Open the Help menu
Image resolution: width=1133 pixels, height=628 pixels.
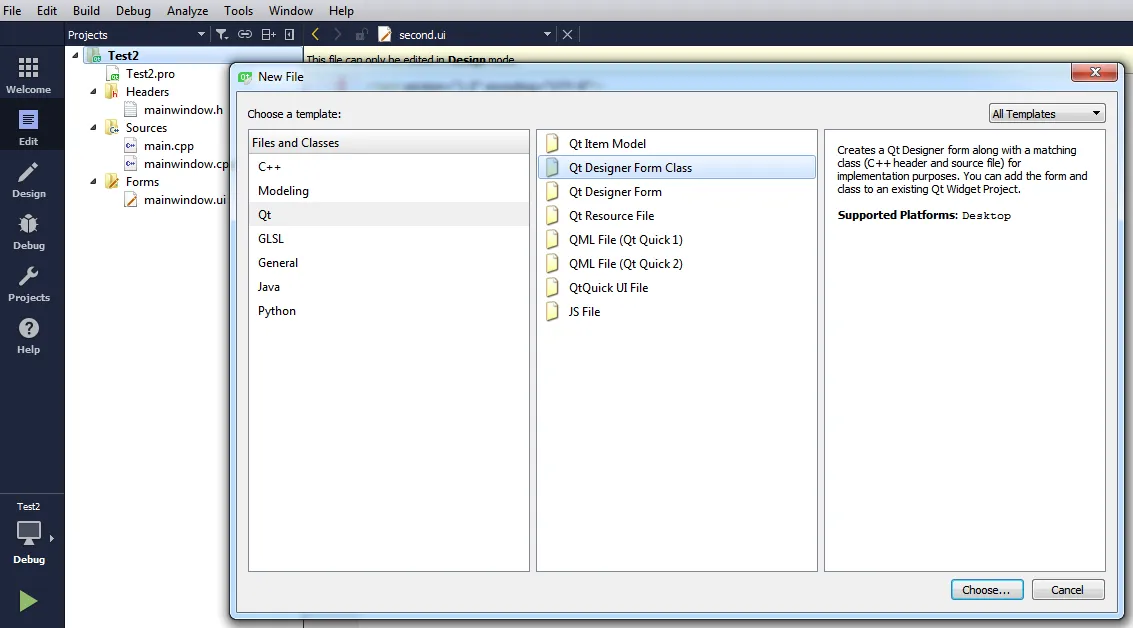[341, 11]
